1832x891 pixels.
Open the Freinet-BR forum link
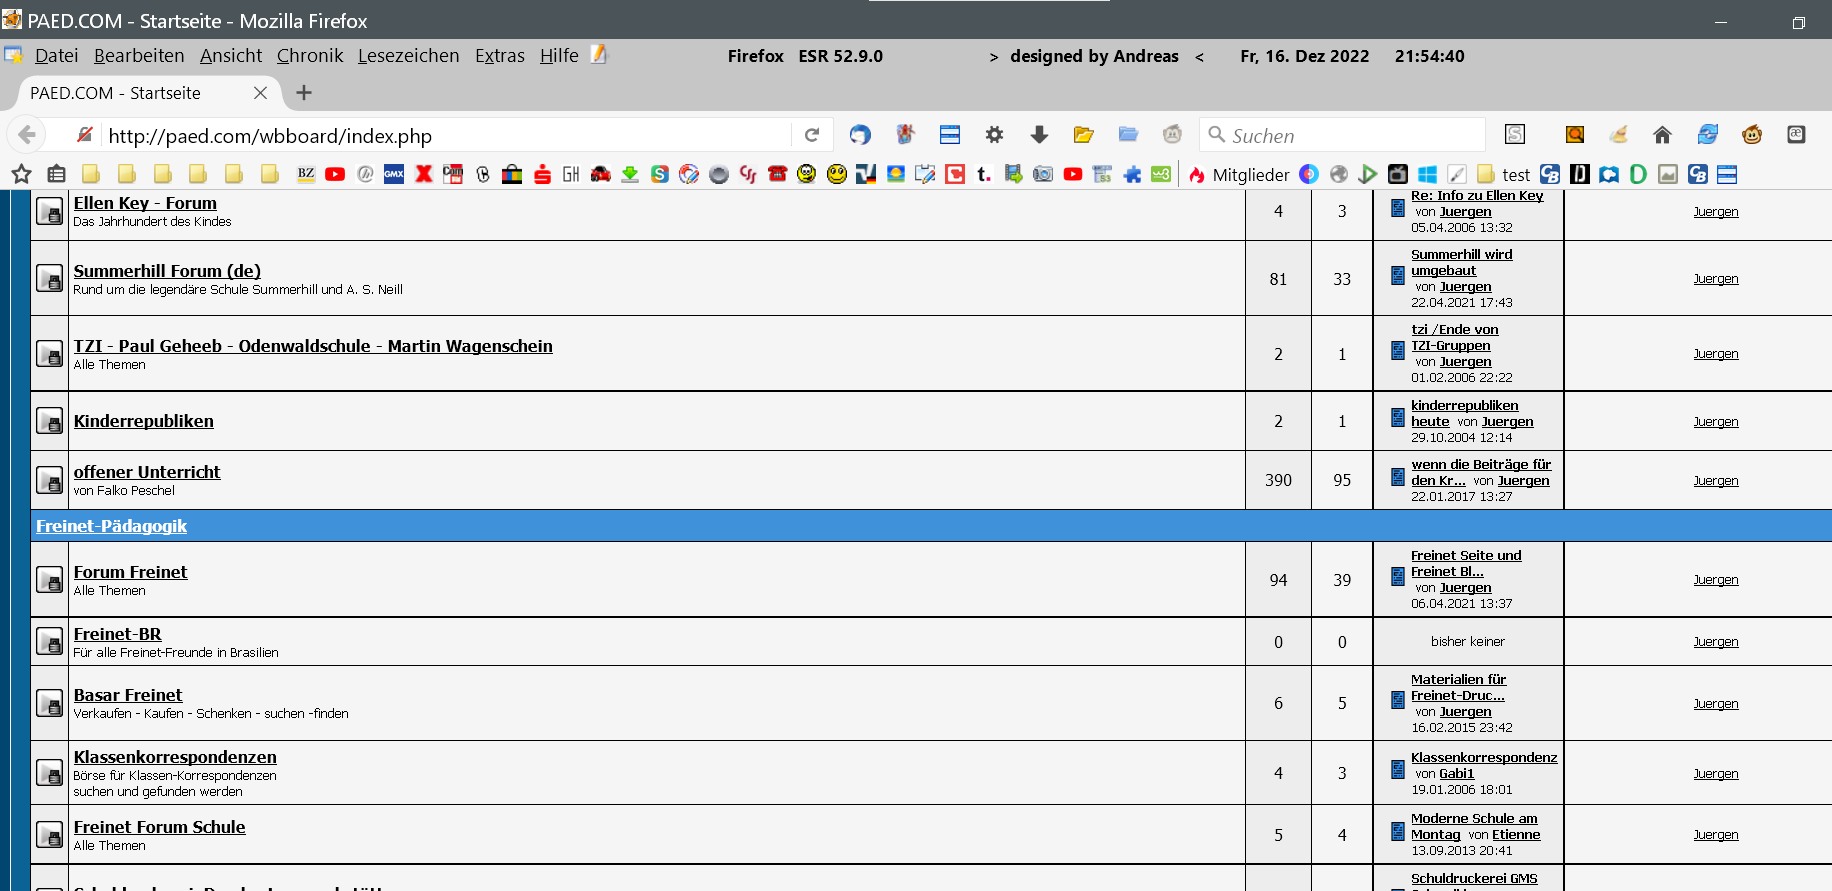click(118, 634)
